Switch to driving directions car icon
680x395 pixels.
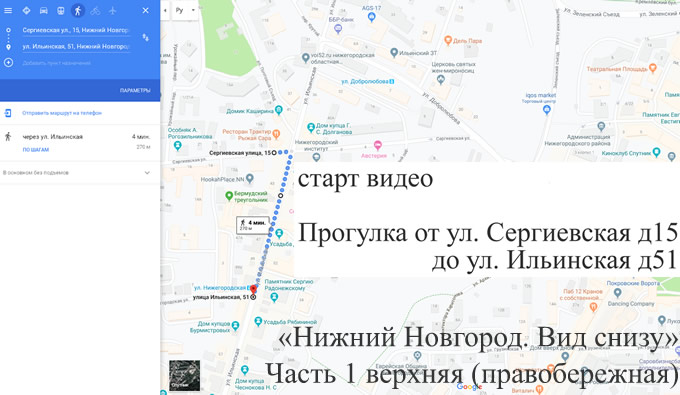point(43,10)
